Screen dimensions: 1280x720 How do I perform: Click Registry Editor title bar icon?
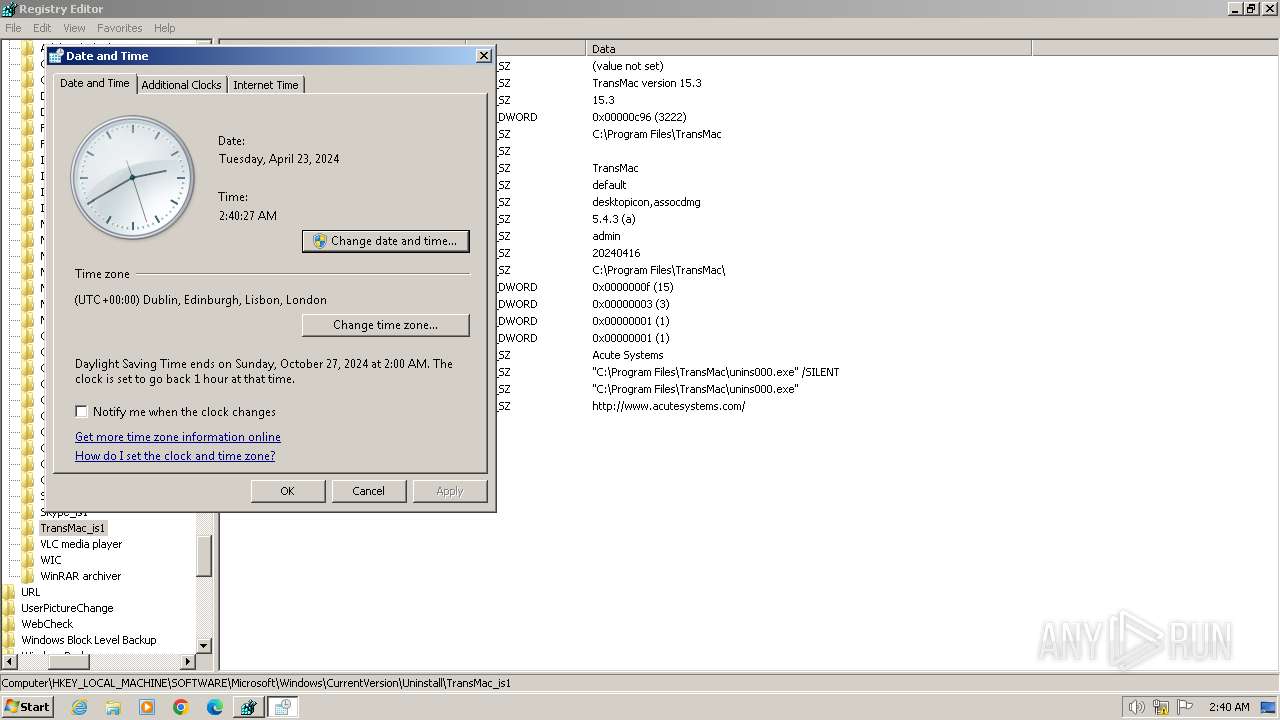point(9,9)
